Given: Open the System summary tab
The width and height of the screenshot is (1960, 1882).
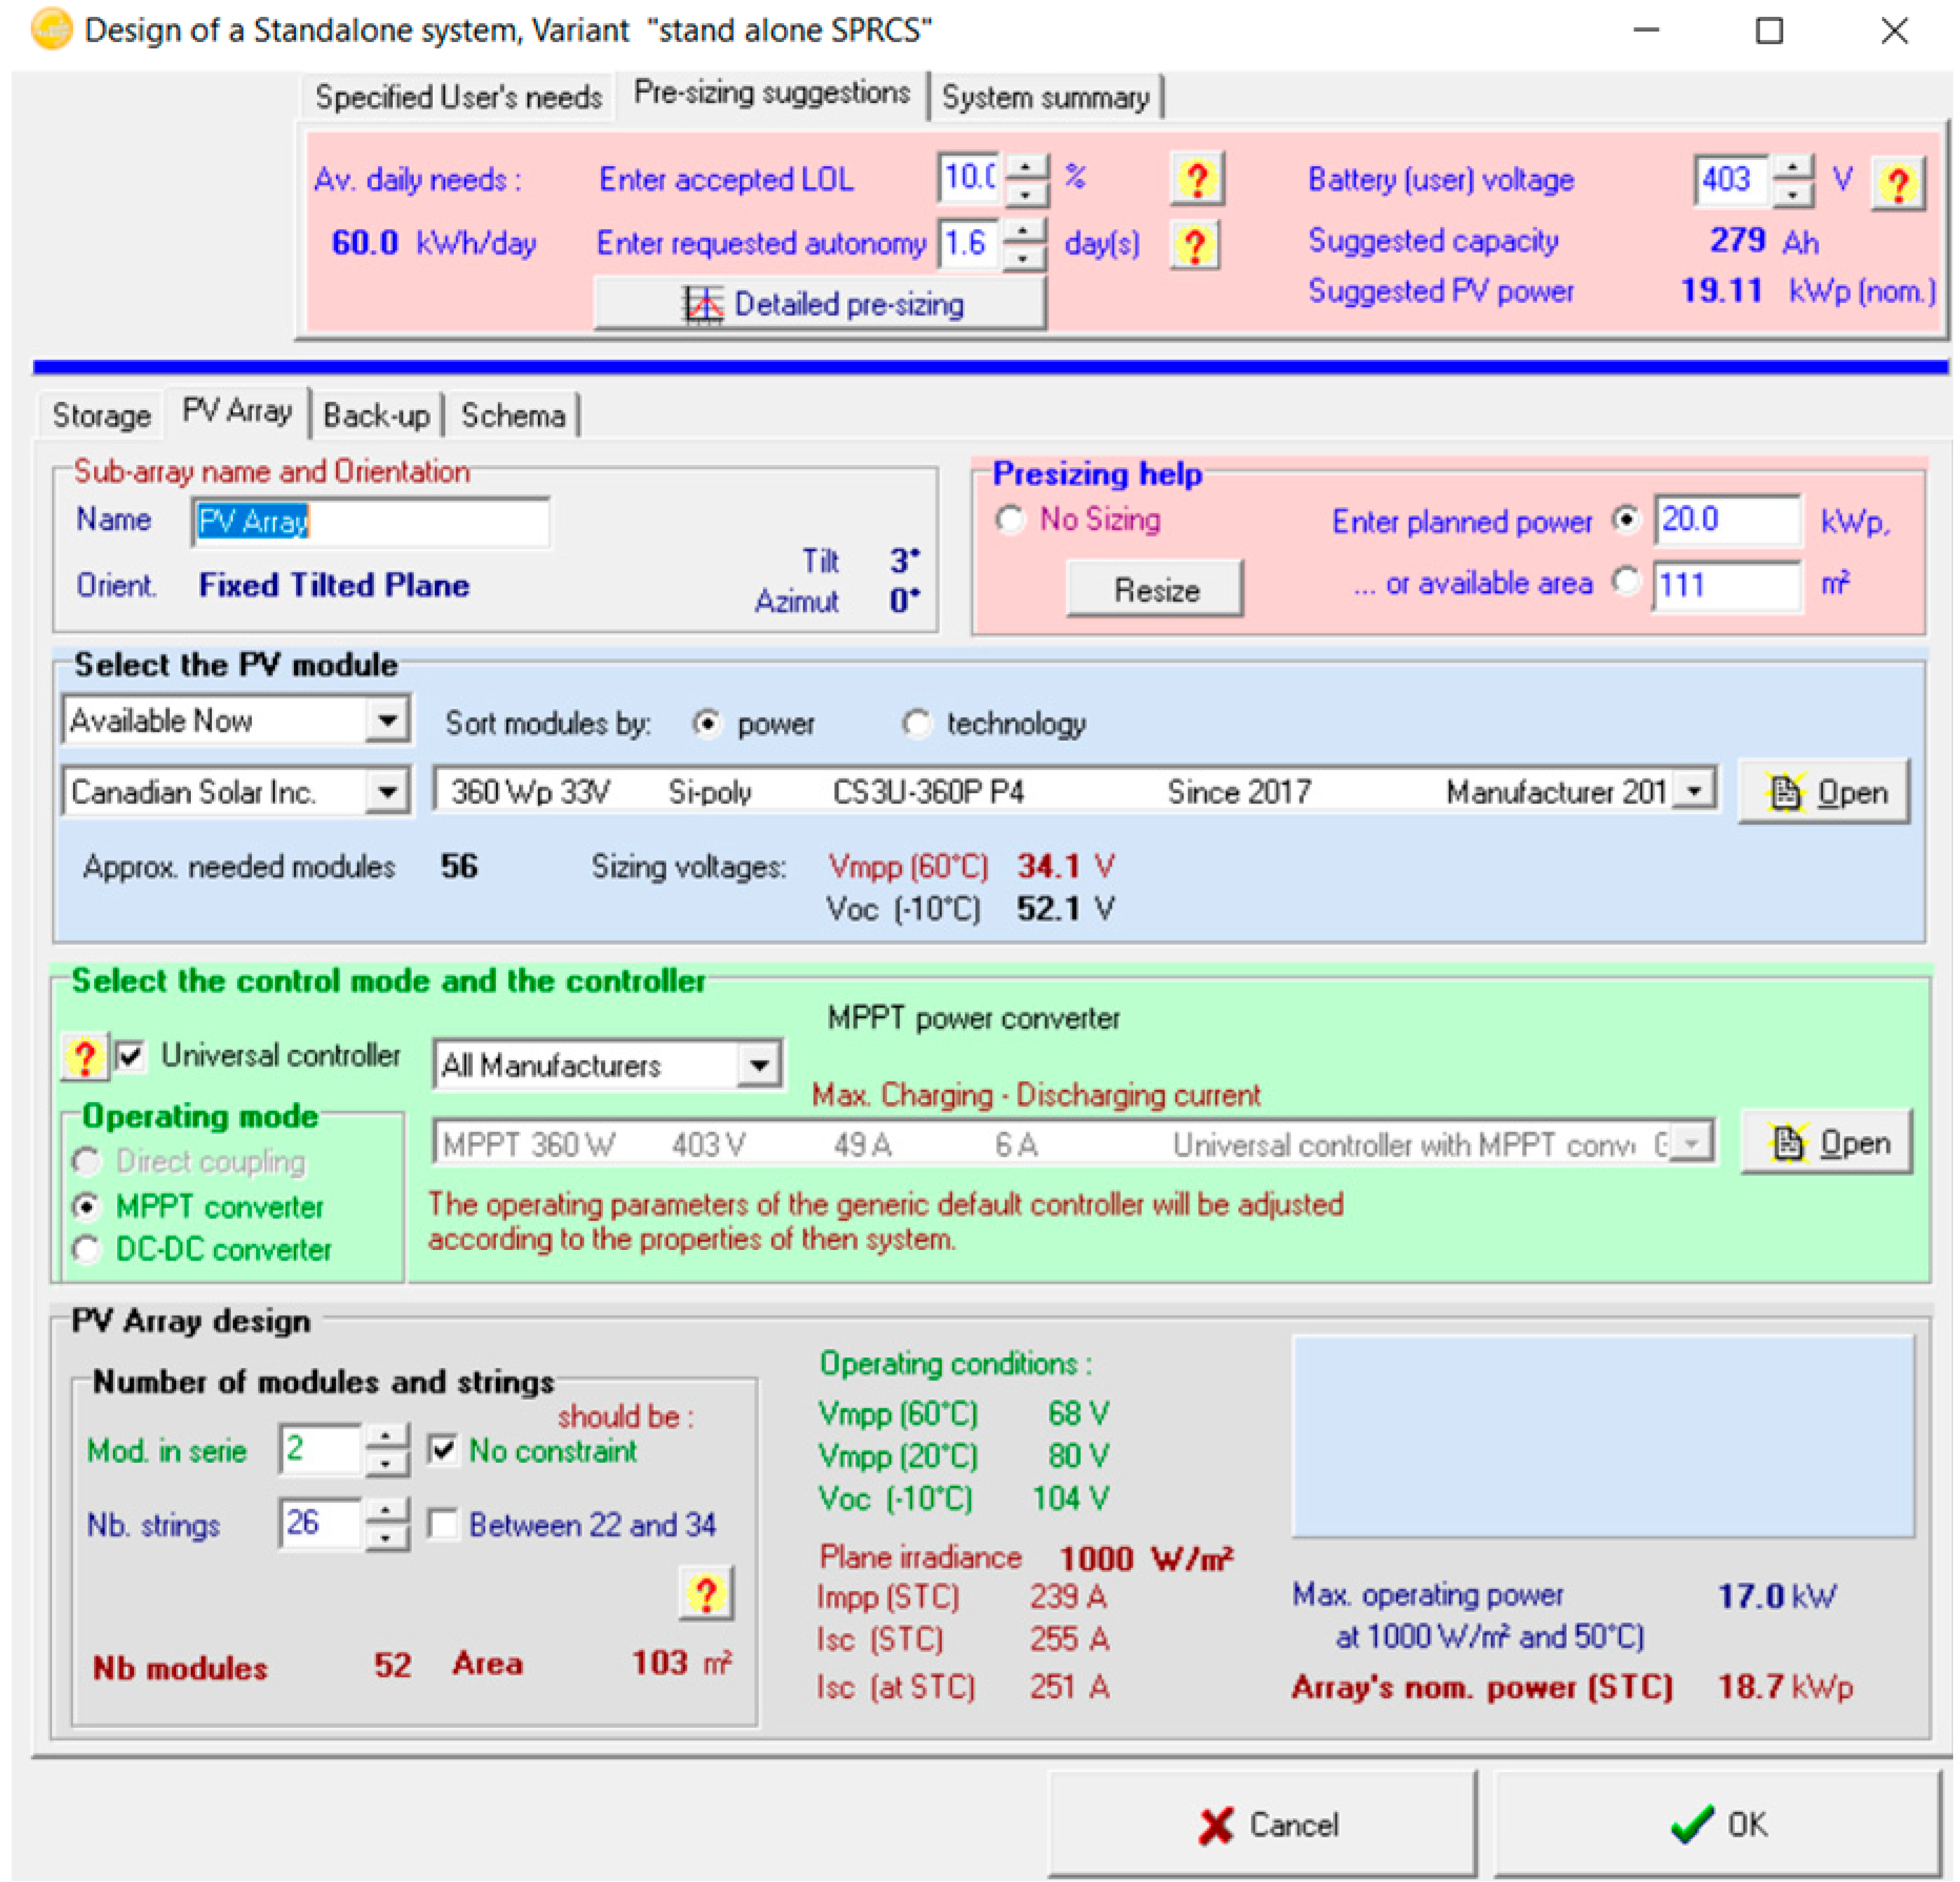Looking at the screenshot, I should 1045,98.
